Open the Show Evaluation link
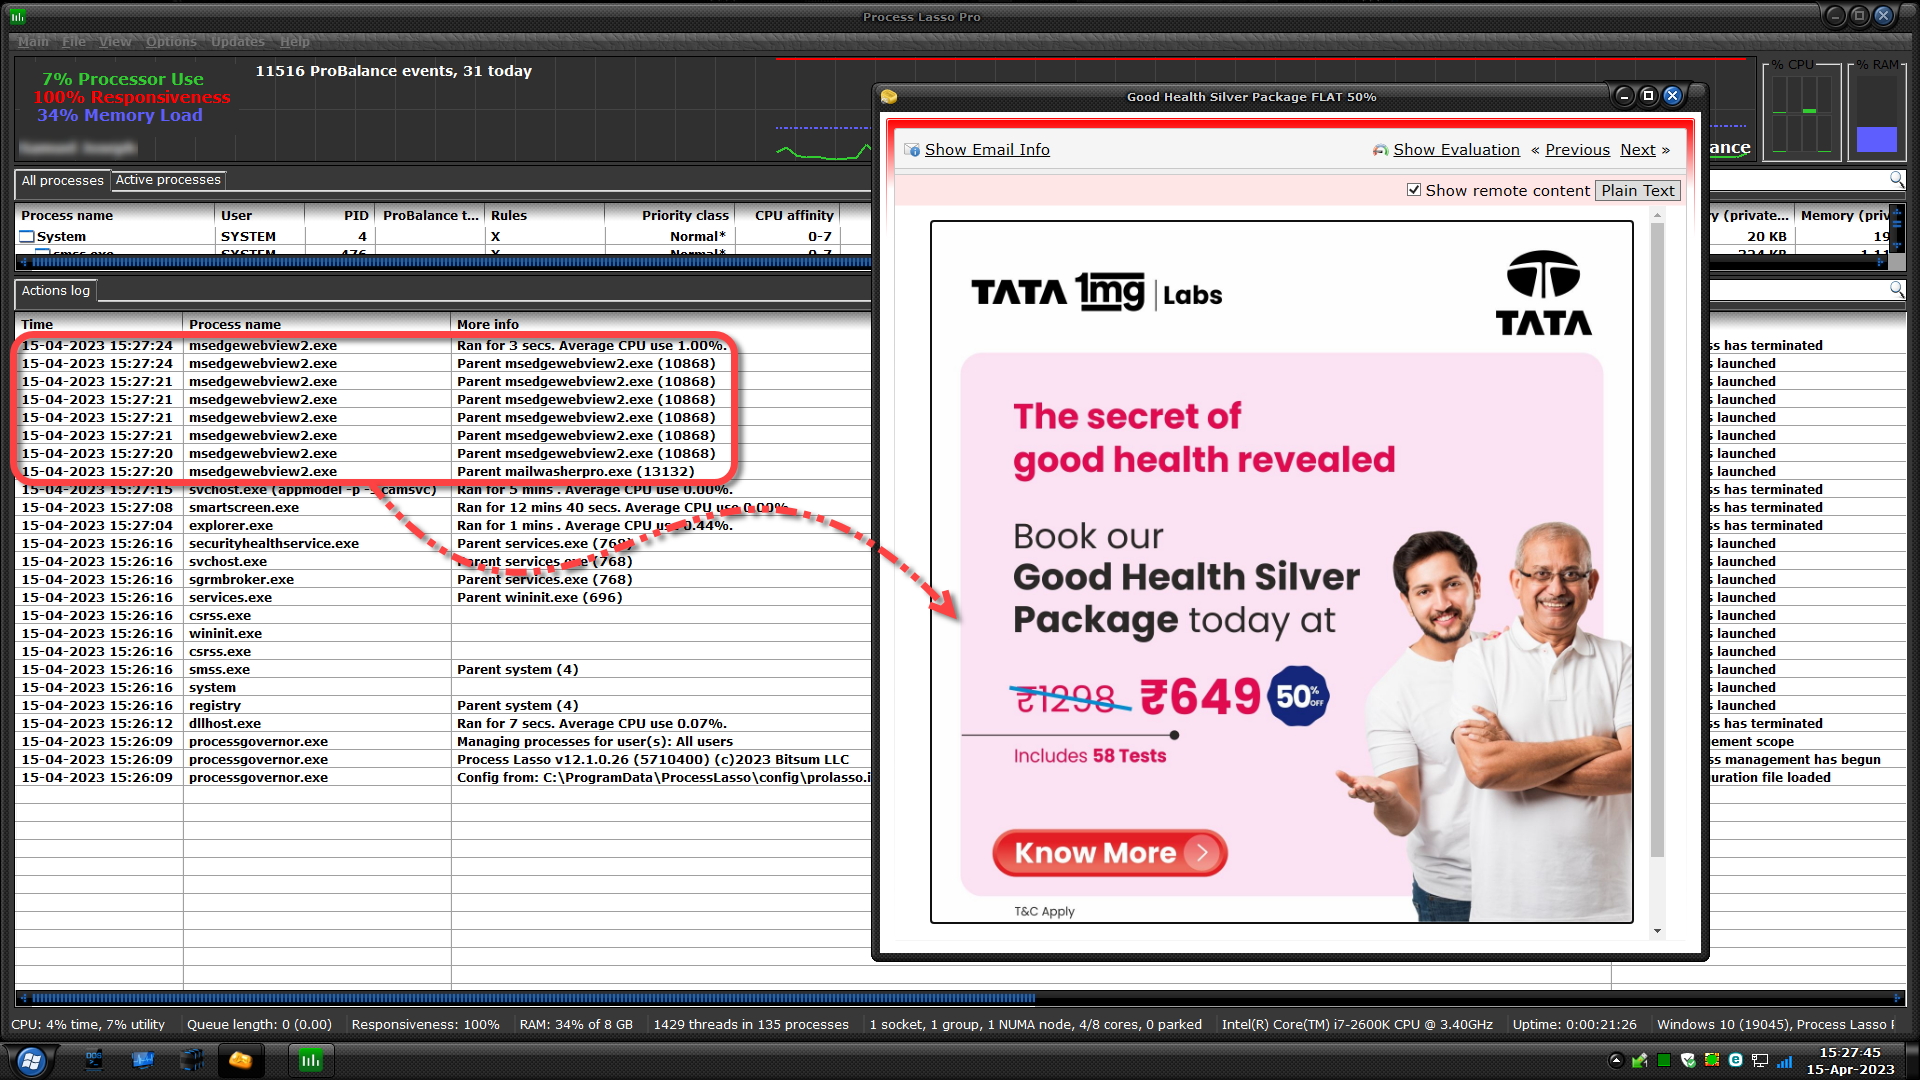 click(1456, 150)
